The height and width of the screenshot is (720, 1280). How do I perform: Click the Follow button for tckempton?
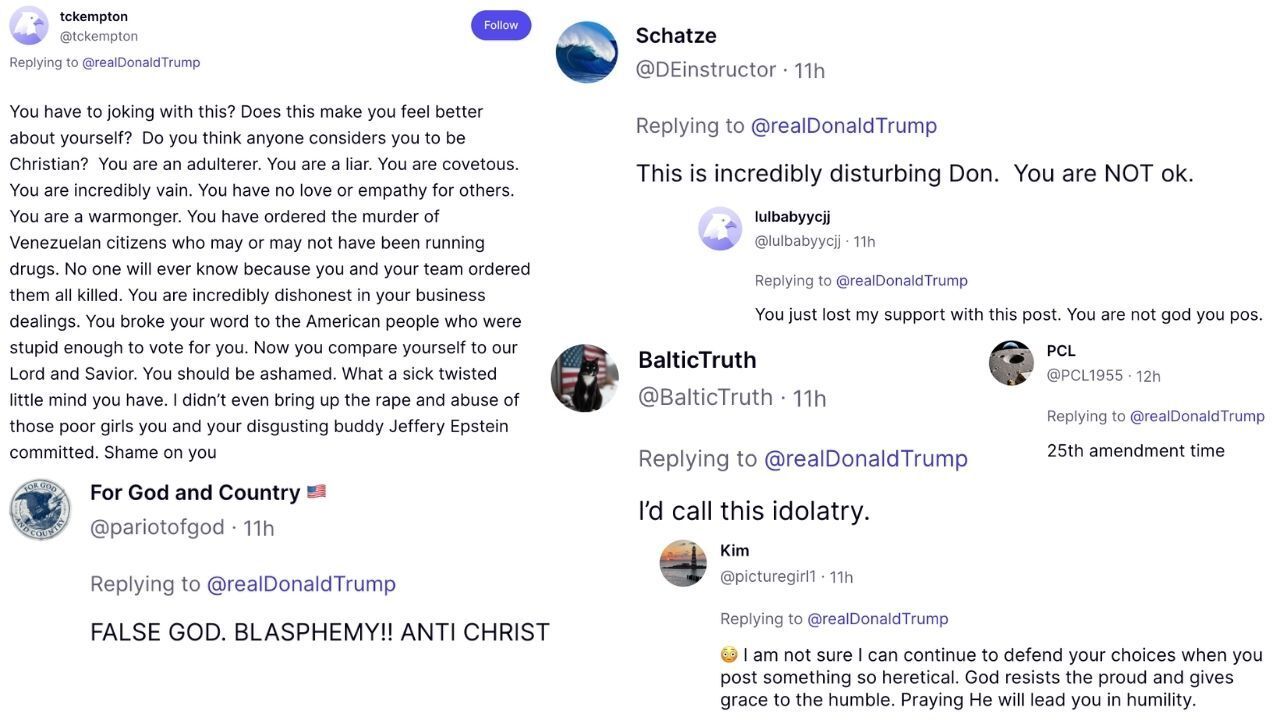coord(500,25)
